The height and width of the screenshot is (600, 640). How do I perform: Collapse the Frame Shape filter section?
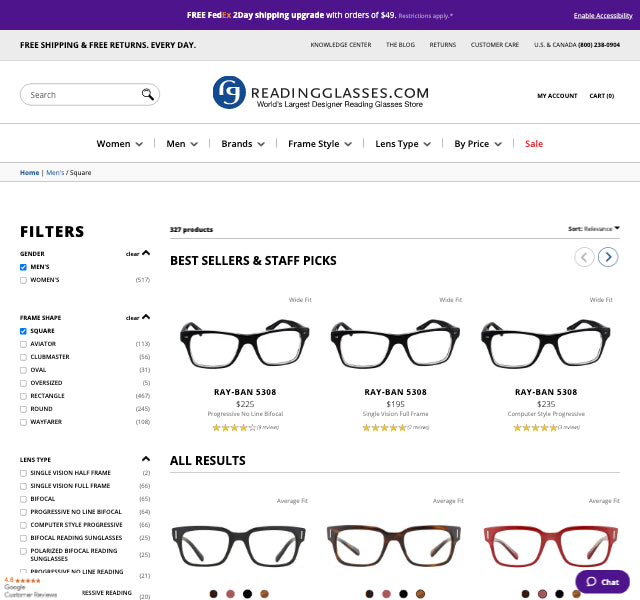[x=146, y=317]
